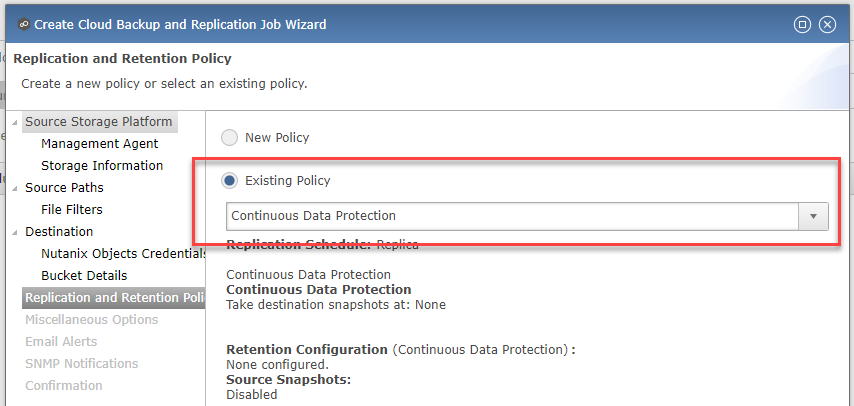Select the New Policy radio button
The image size is (854, 406).
coord(229,137)
